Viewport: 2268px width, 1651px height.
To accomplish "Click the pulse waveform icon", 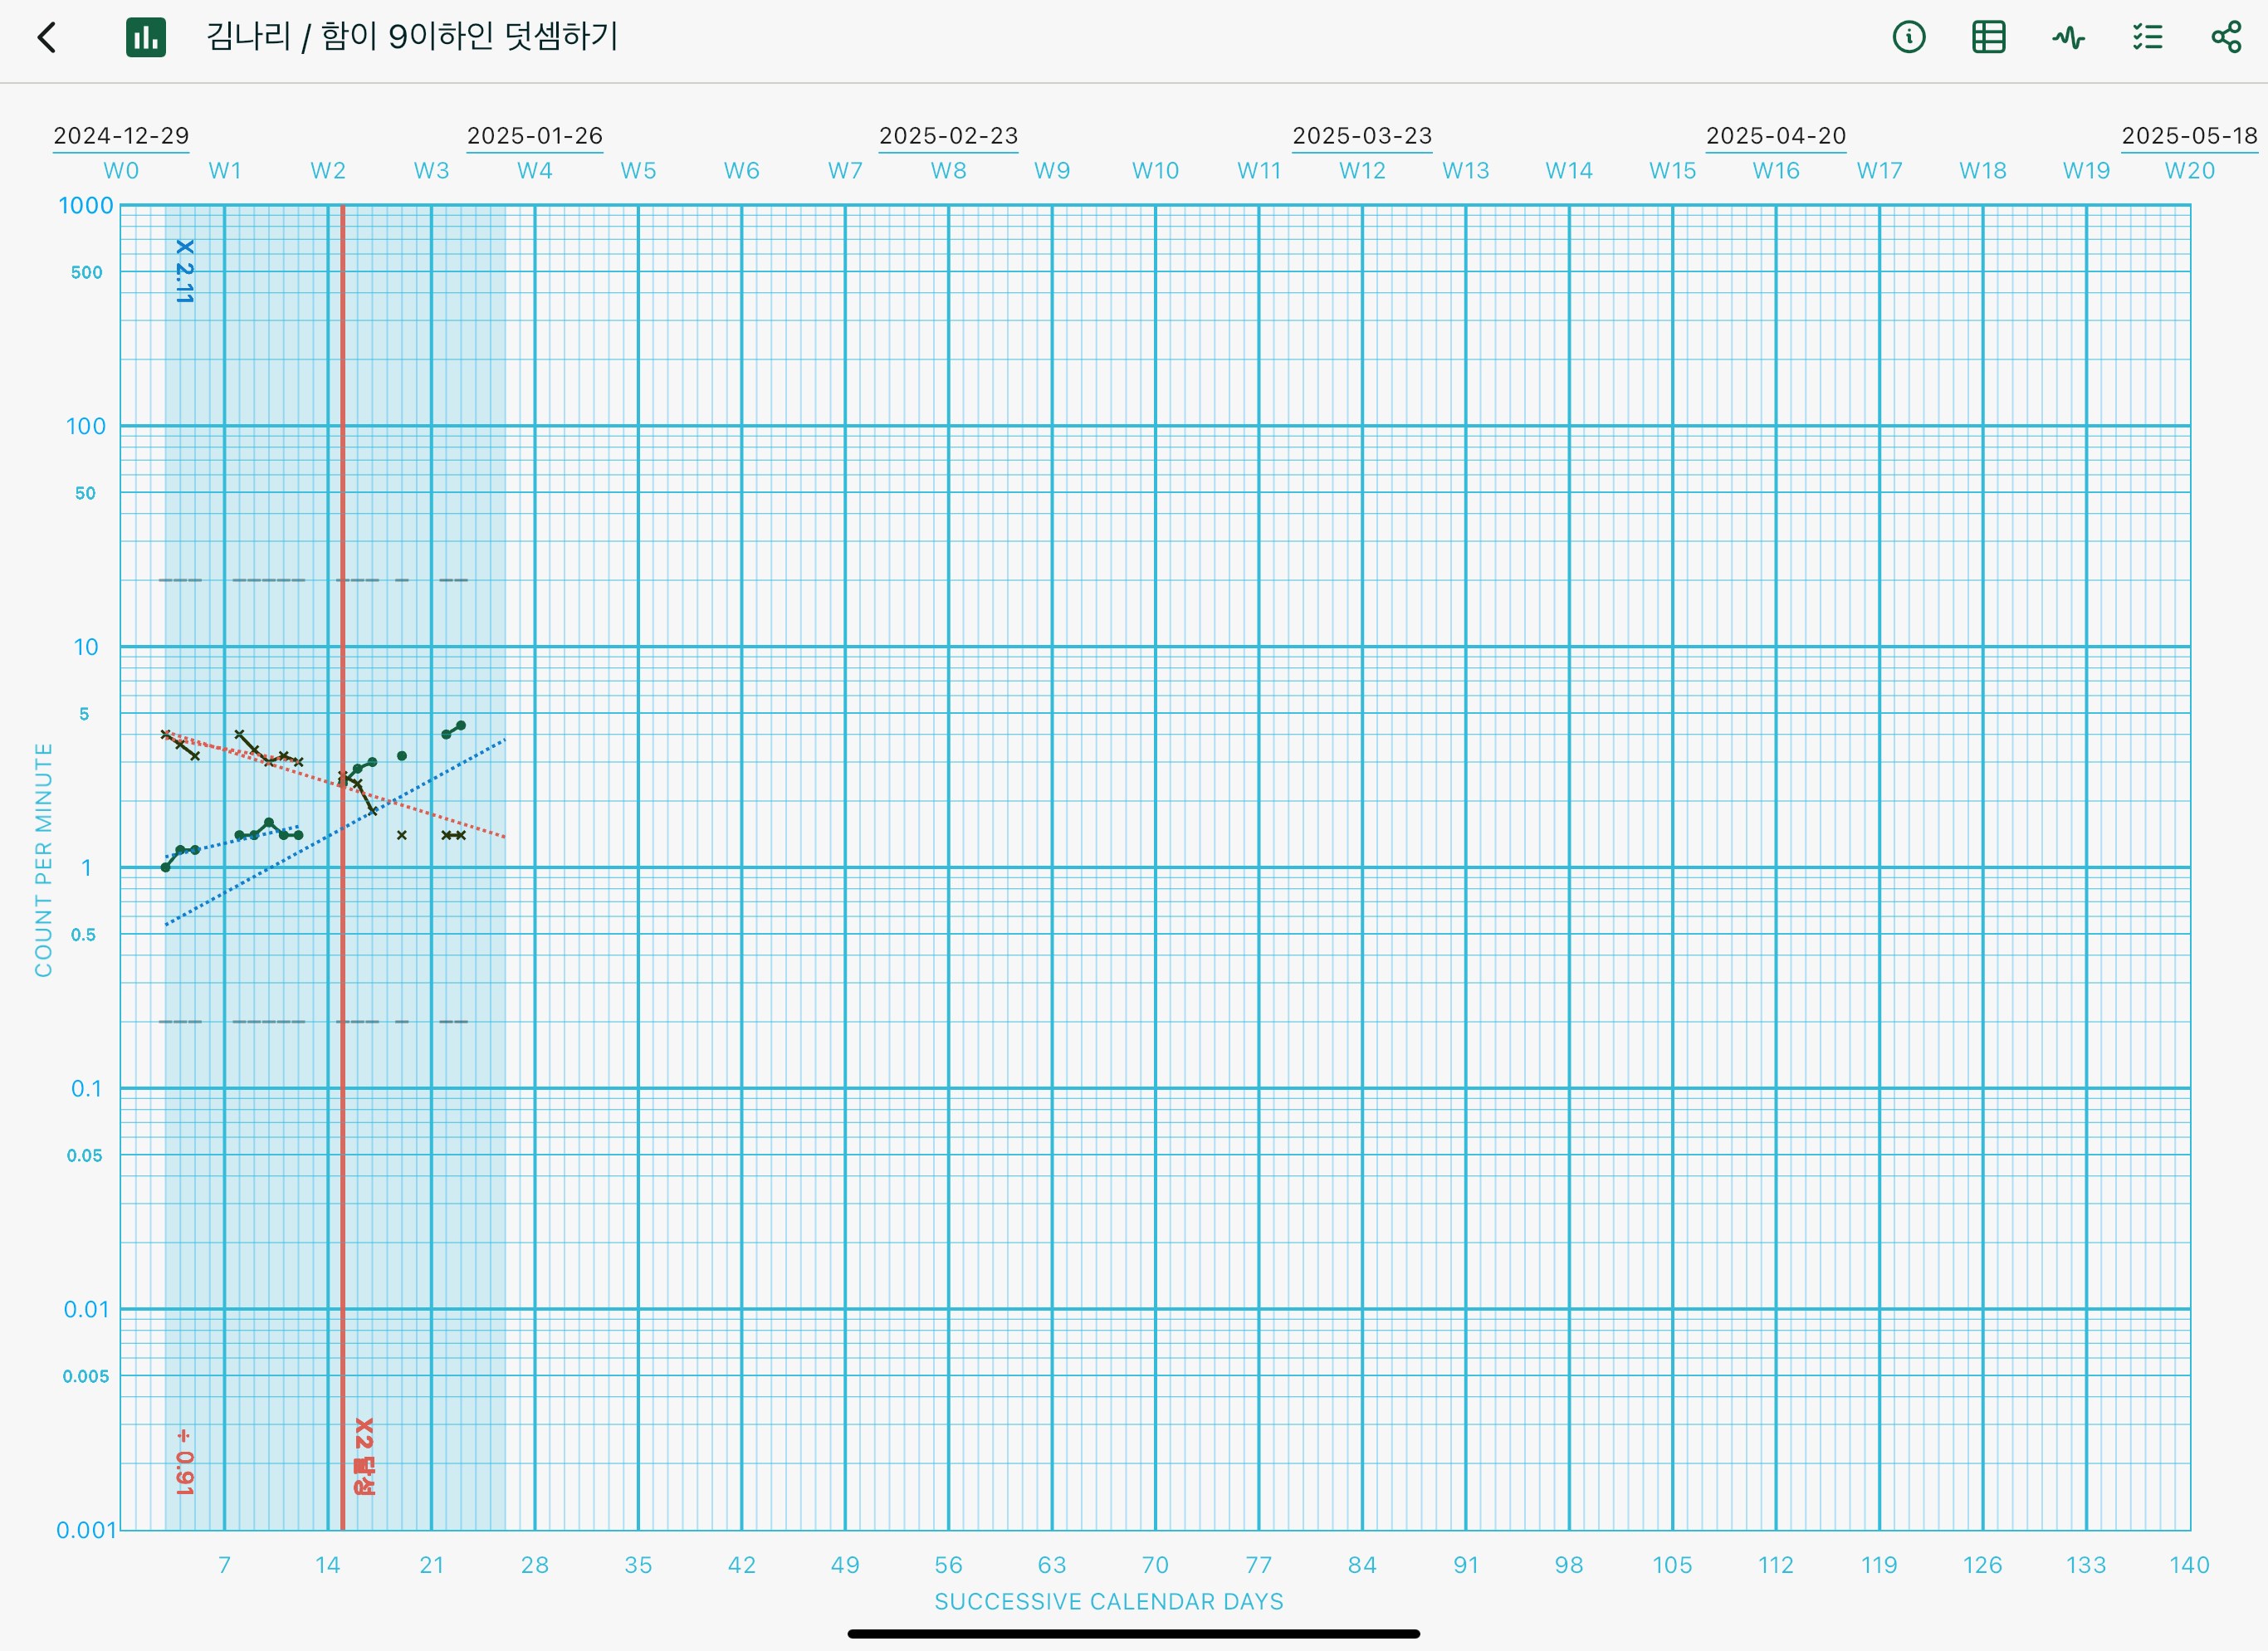I will tap(2068, 38).
